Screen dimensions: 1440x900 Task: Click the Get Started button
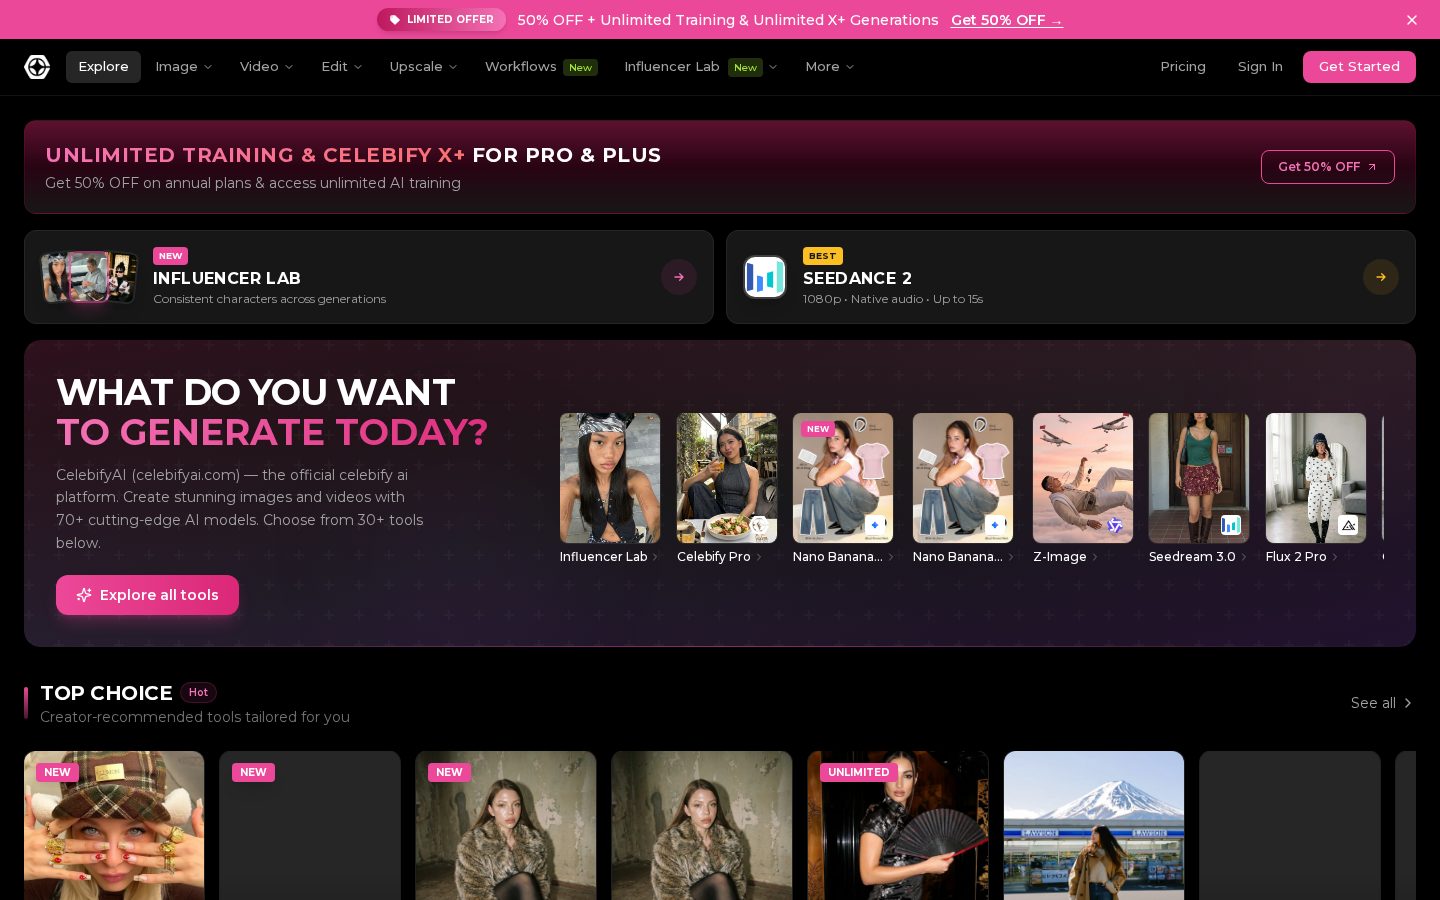1359,67
